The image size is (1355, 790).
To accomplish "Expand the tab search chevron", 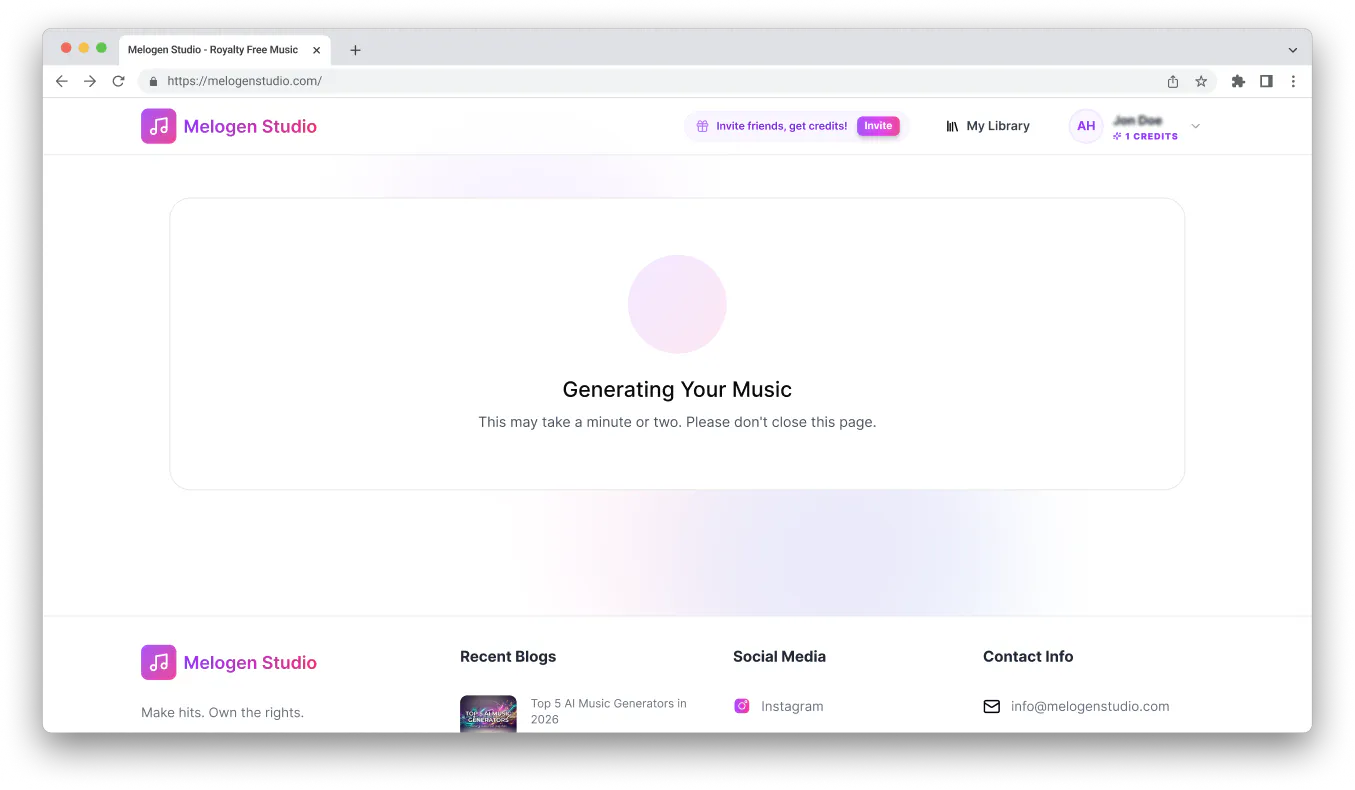I will (1292, 50).
